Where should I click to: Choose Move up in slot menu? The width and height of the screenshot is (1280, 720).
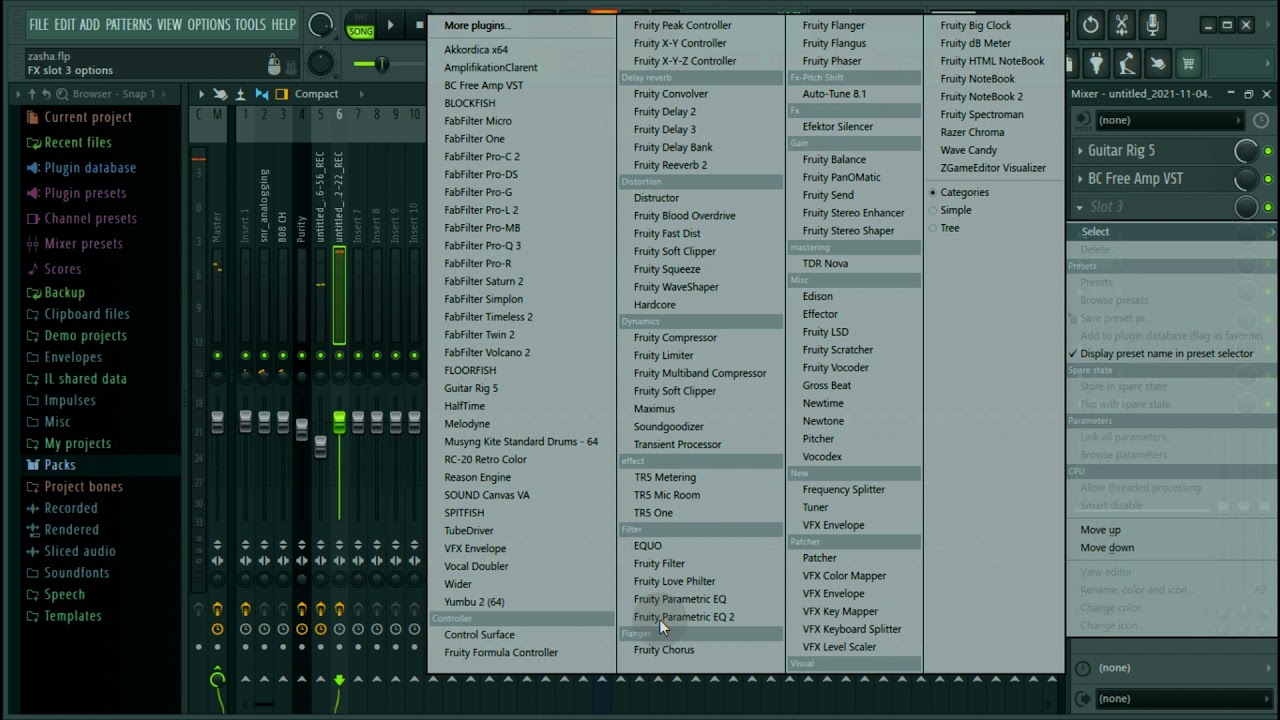pyautogui.click(x=1100, y=530)
